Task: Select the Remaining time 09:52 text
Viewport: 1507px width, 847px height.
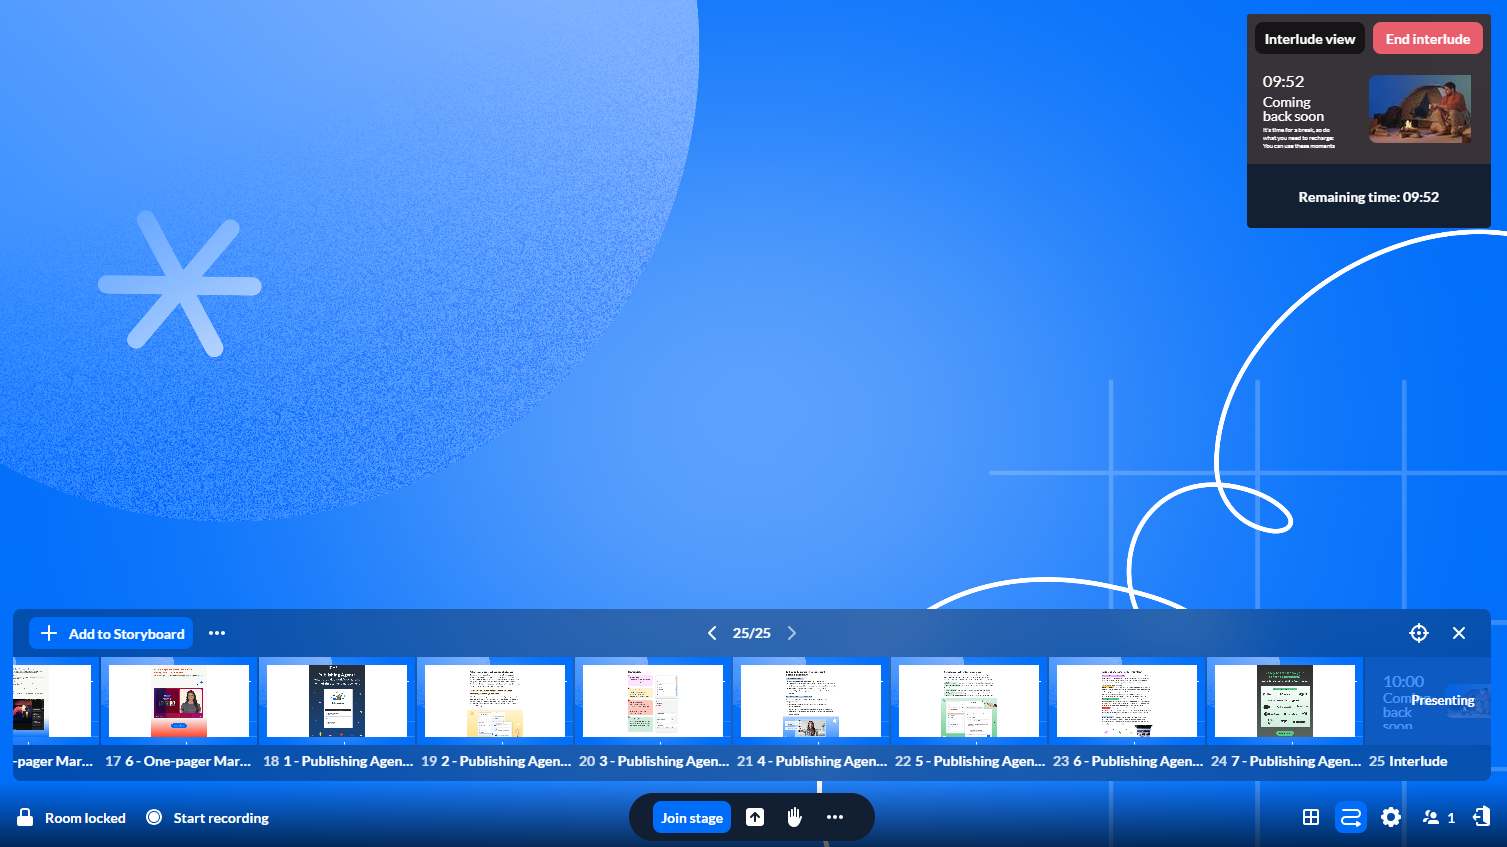Action: point(1369,197)
